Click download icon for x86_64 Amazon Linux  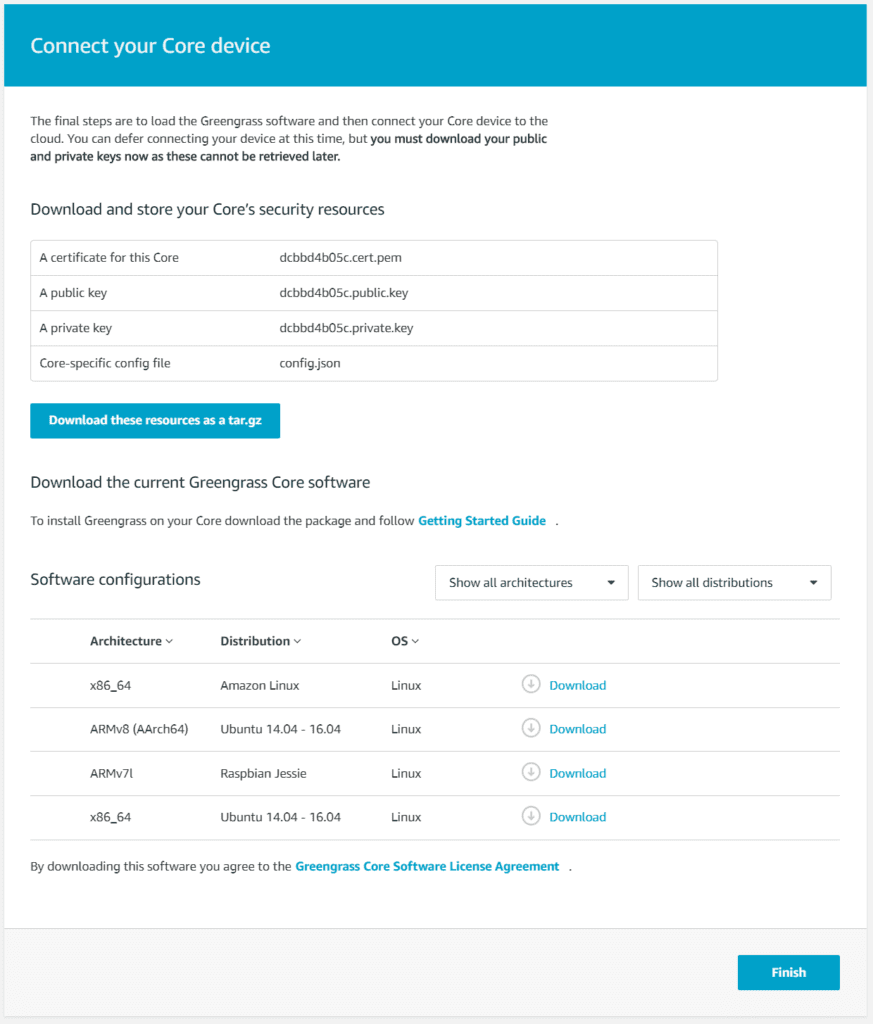(531, 684)
